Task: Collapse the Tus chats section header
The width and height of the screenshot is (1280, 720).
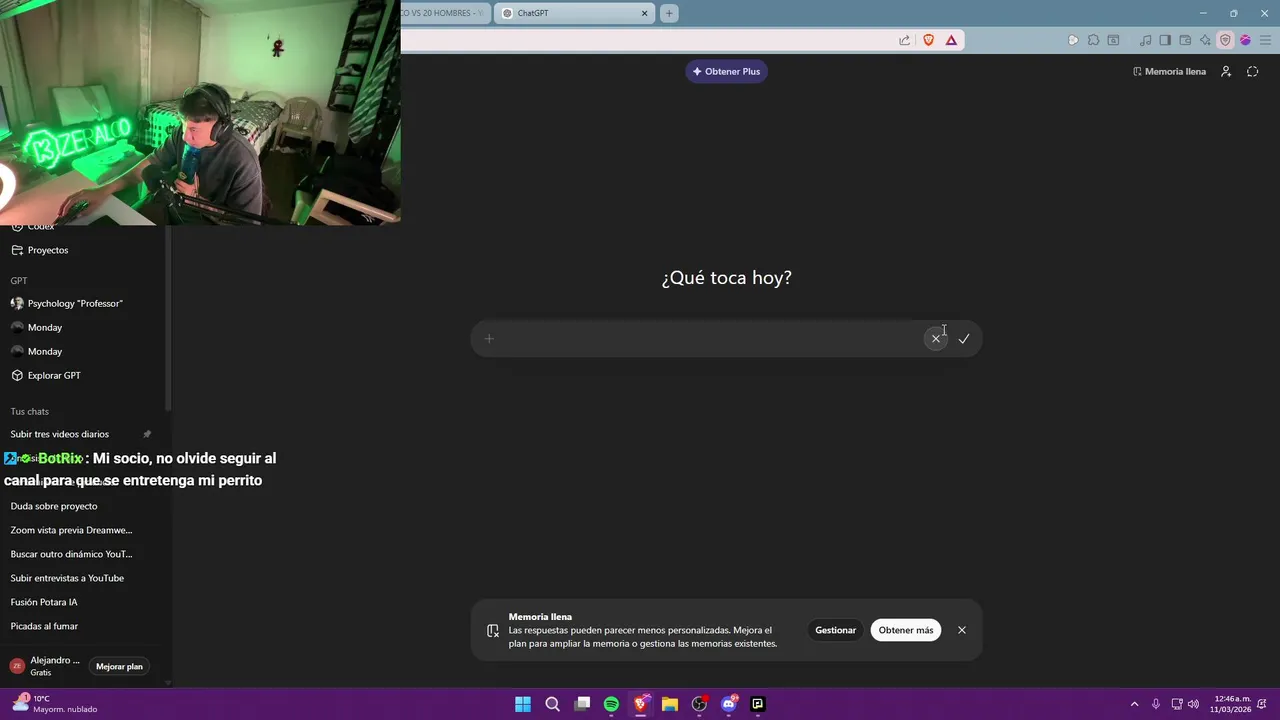Action: click(30, 412)
